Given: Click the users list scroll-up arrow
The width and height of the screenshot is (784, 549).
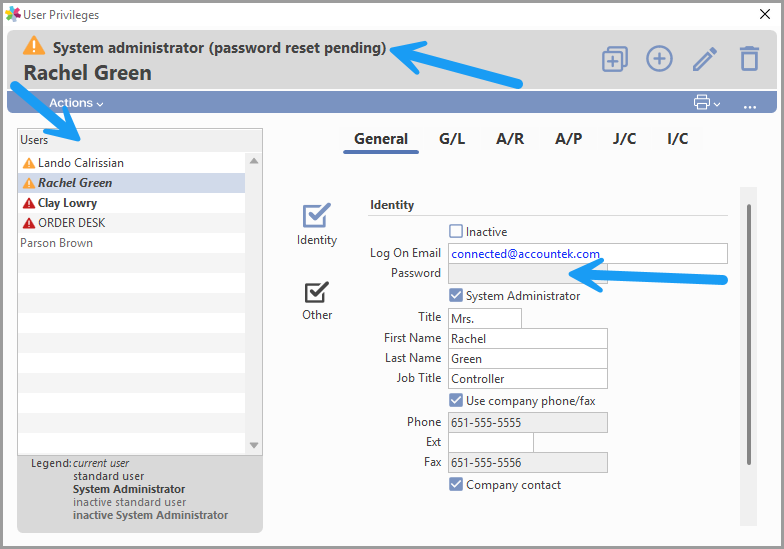Looking at the screenshot, I should coord(254,161).
